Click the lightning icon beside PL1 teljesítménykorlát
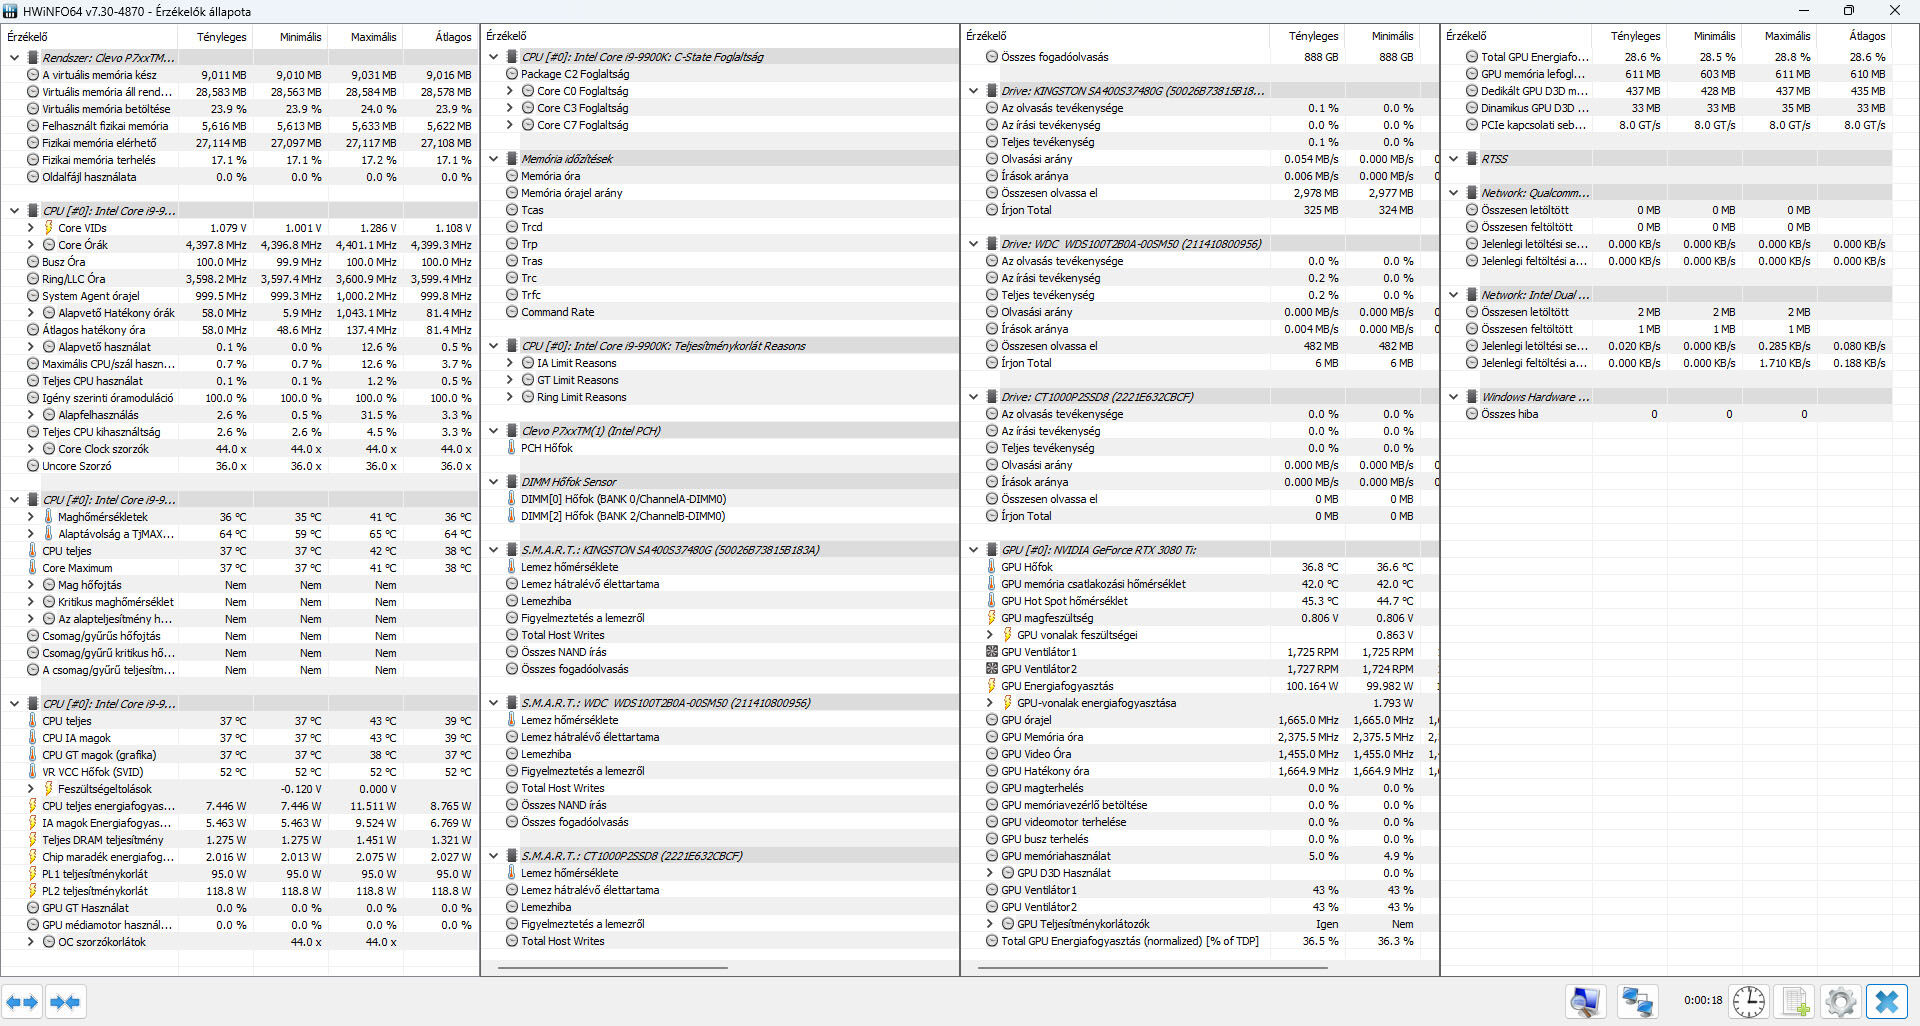This screenshot has width=1920, height=1026. click(32, 874)
